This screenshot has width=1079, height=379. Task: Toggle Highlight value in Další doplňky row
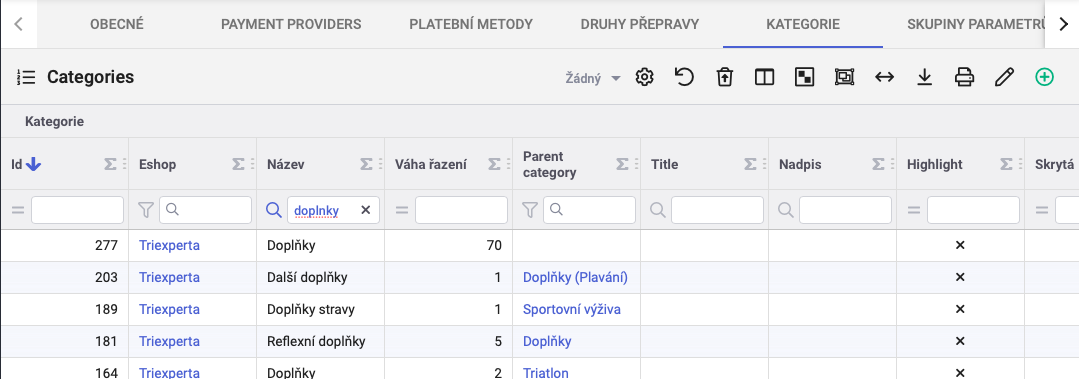(x=960, y=277)
